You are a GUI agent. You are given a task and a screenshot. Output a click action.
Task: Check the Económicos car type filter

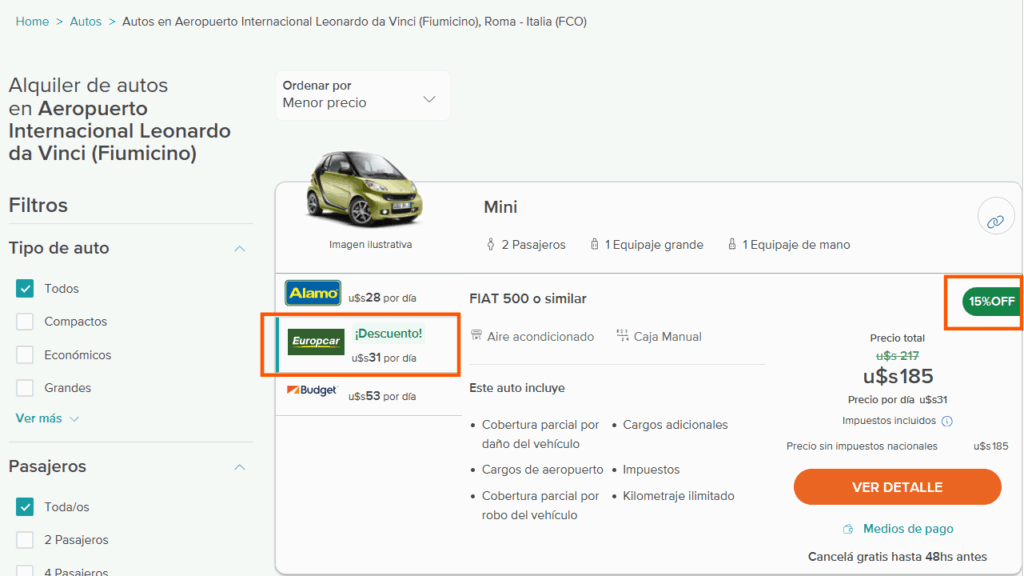click(25, 354)
